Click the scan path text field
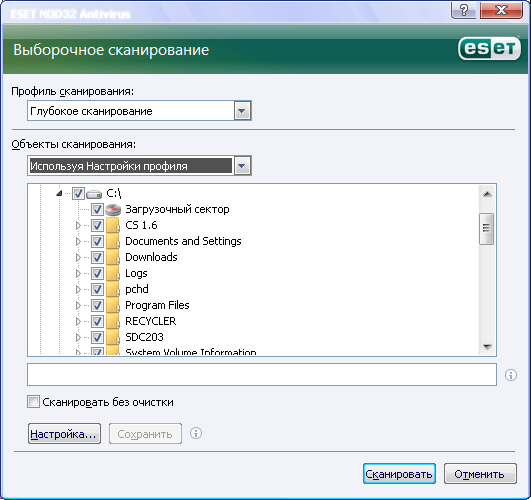Screen dimensions: 531x500 [x=262, y=374]
